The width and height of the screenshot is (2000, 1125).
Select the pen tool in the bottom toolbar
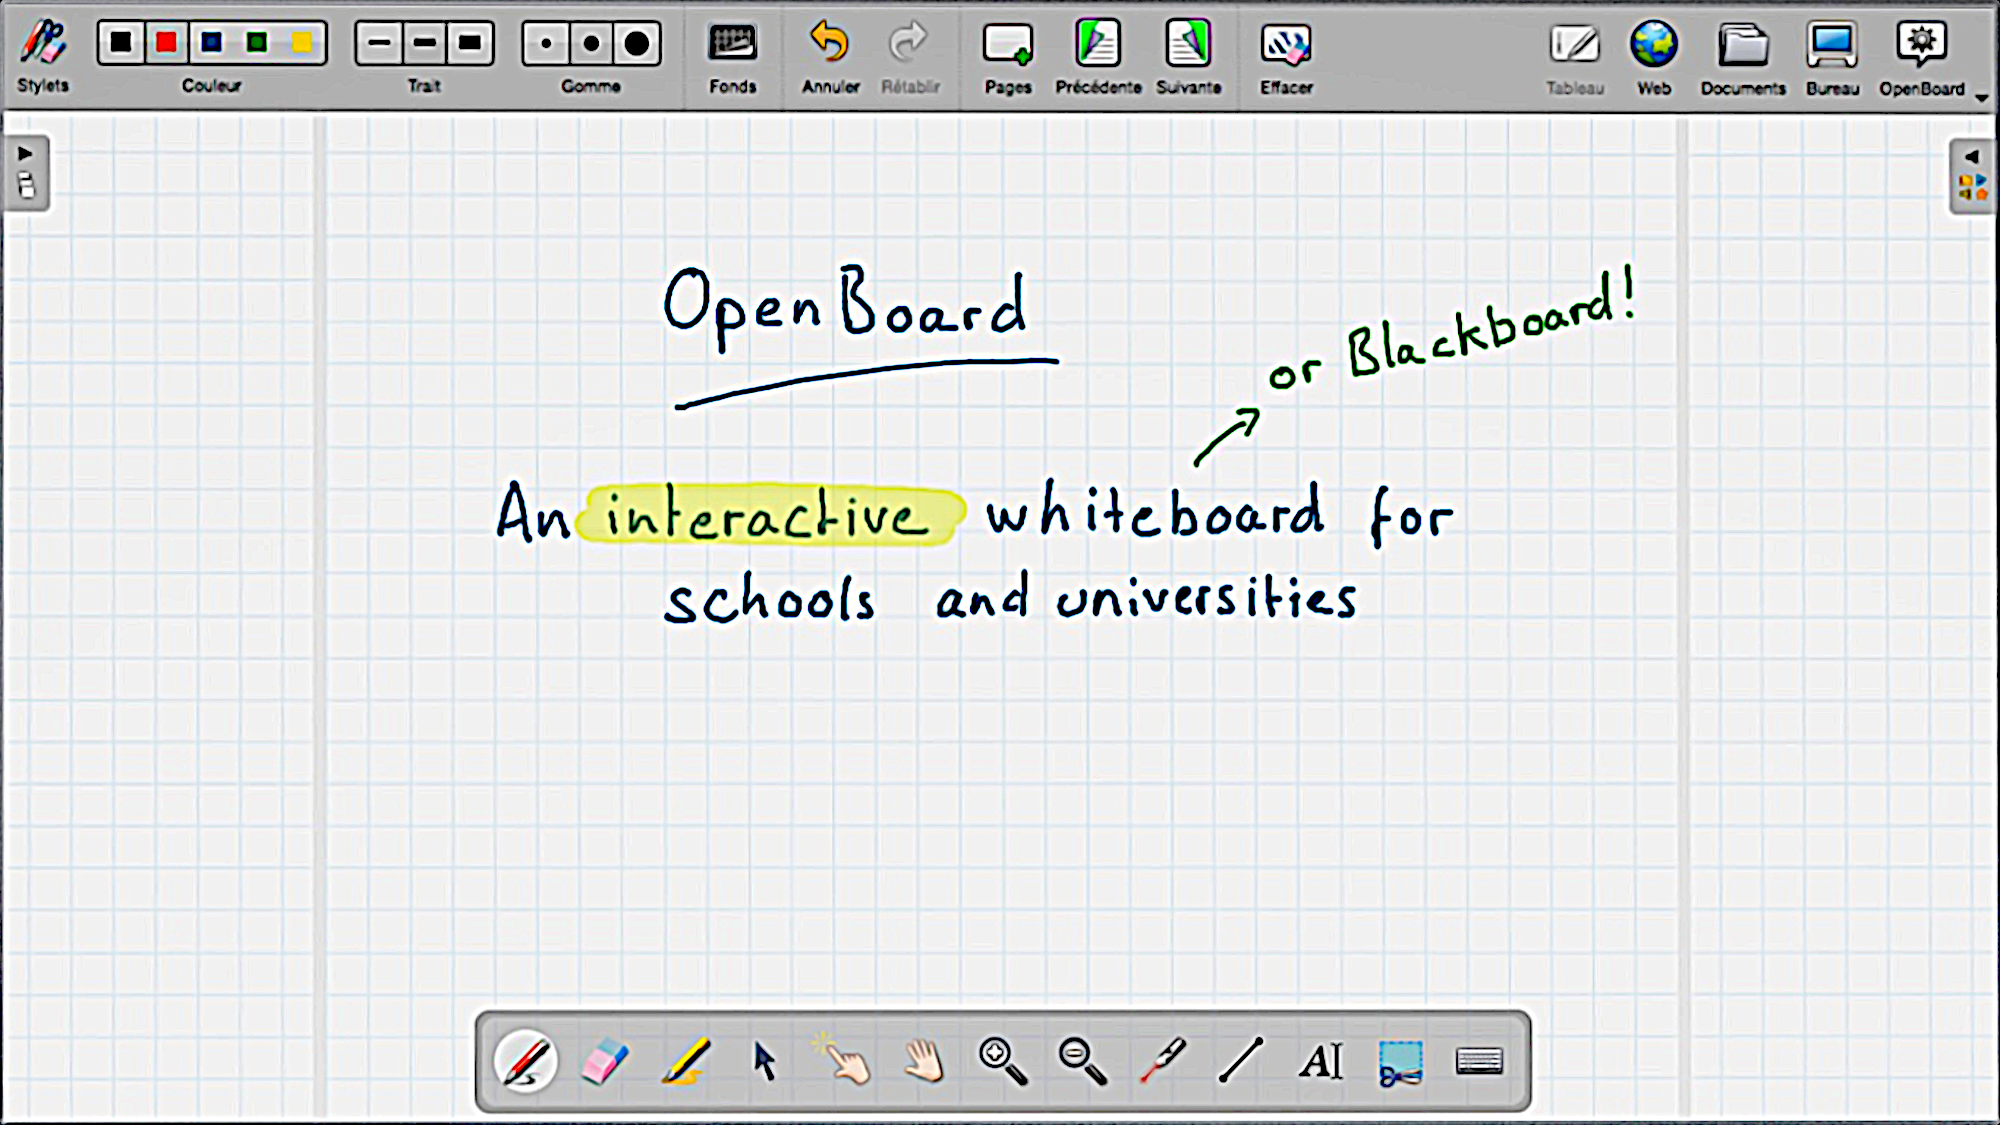(525, 1061)
